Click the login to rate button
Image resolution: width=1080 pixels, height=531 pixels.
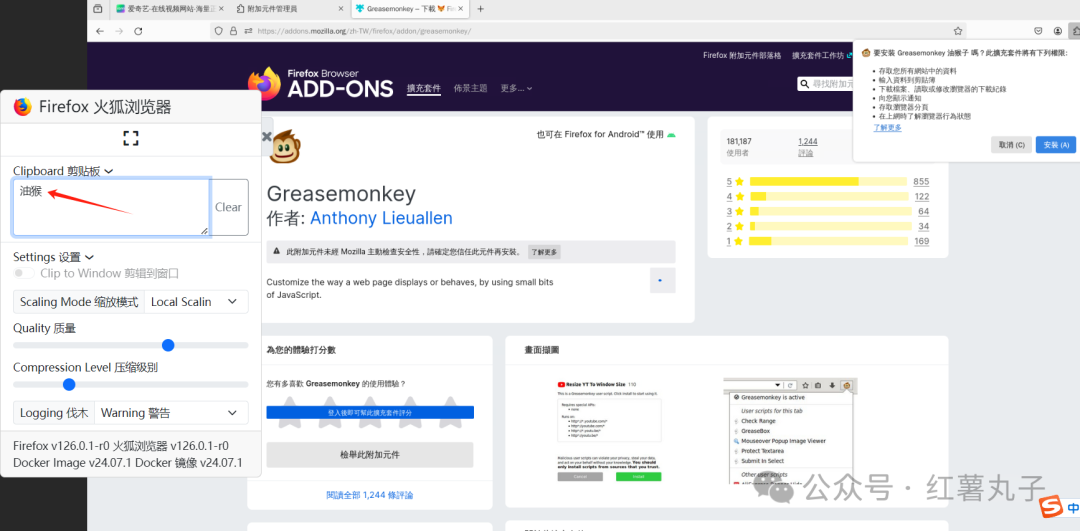click(x=370, y=413)
